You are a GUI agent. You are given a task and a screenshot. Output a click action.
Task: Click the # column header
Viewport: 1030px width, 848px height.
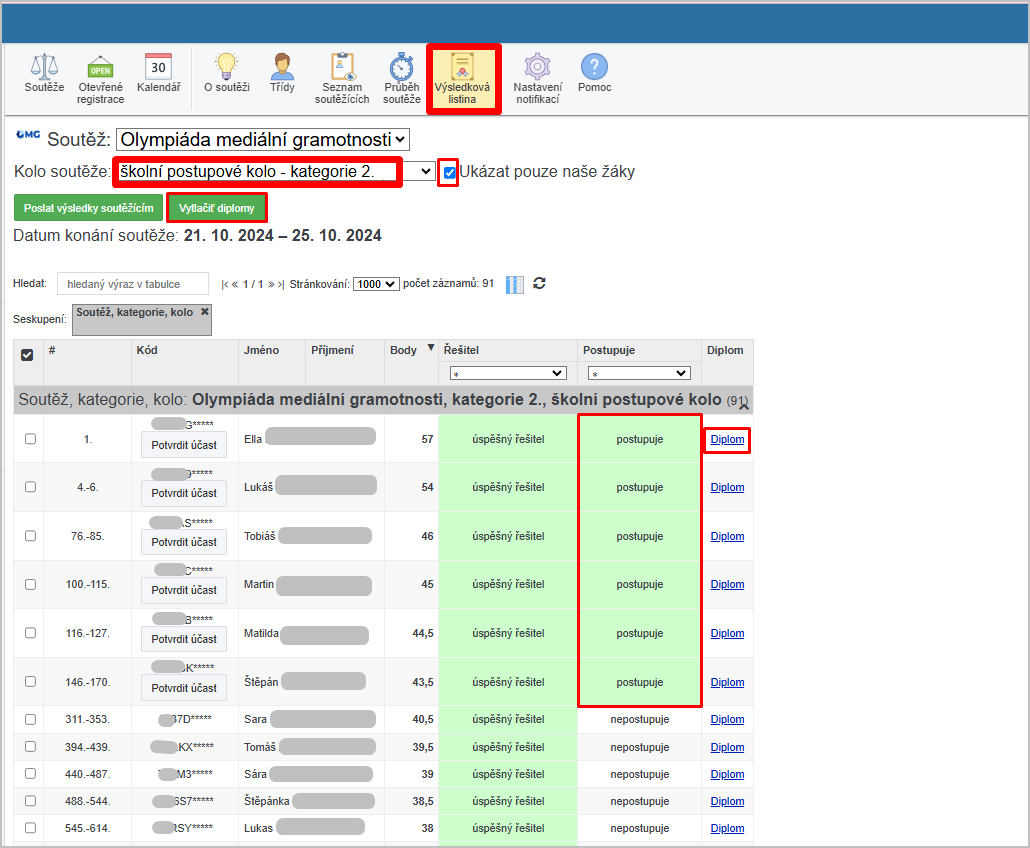[52, 350]
